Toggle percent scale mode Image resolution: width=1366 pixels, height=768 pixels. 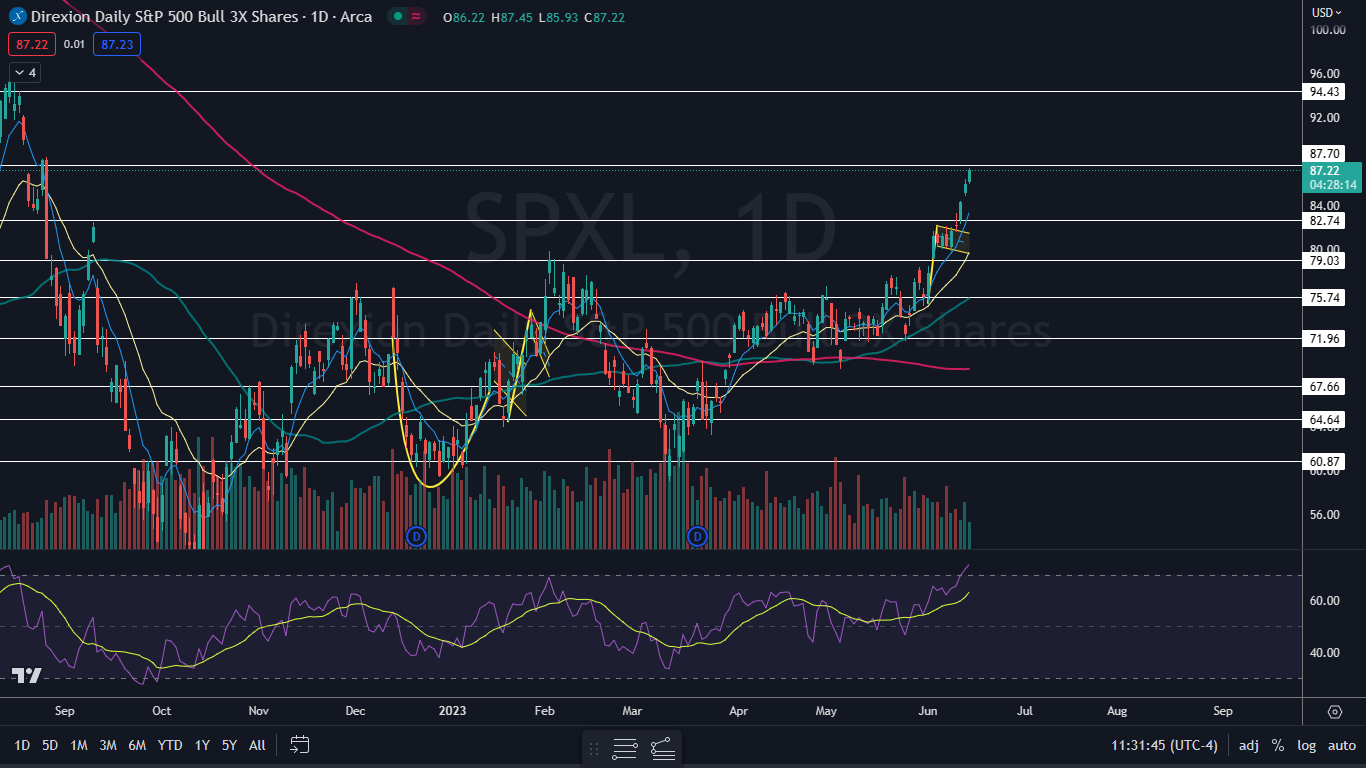click(x=1278, y=745)
